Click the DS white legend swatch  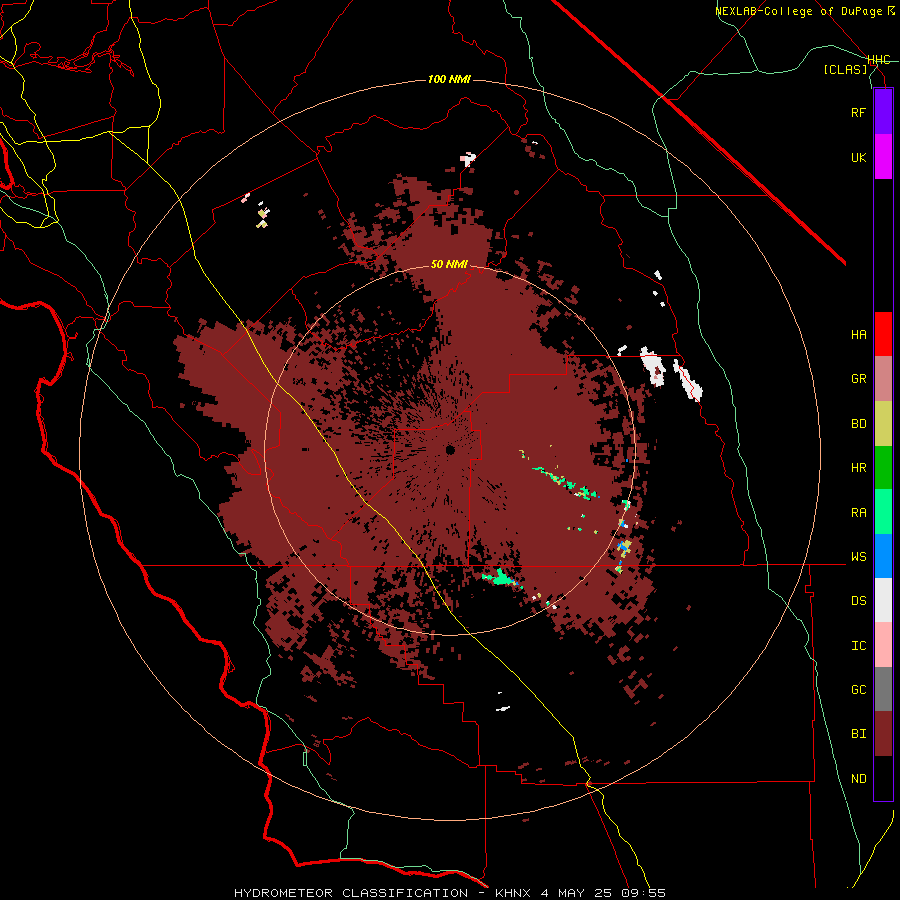(883, 600)
